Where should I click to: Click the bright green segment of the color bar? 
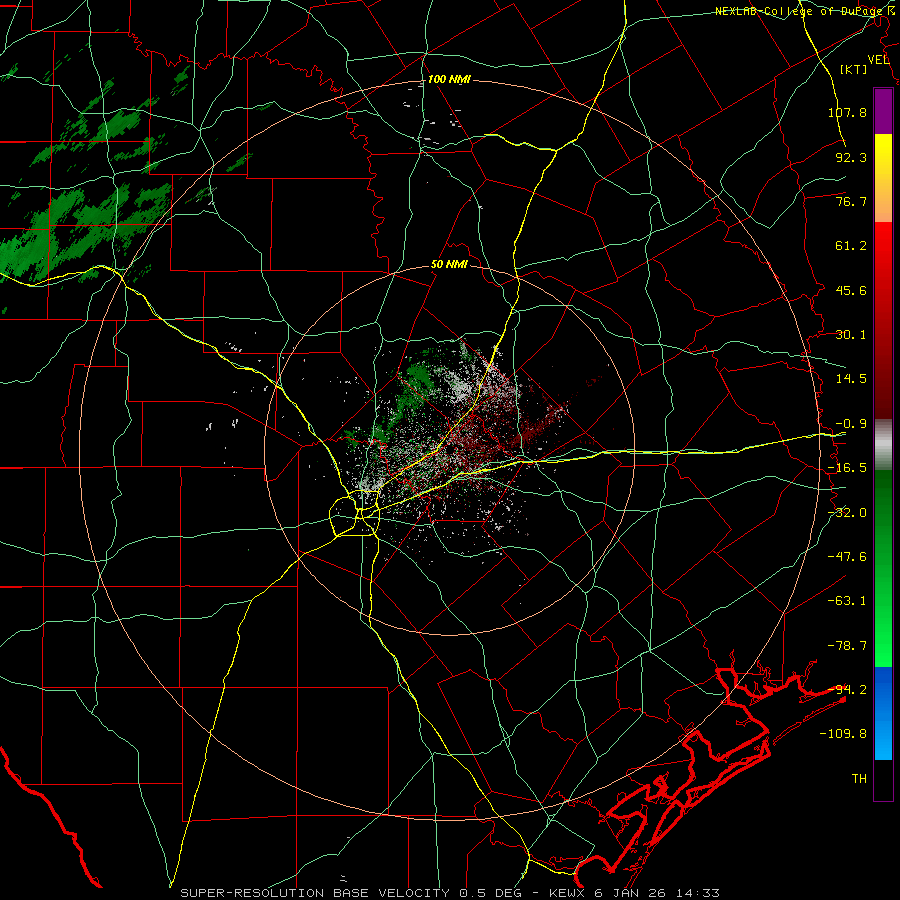(883, 568)
